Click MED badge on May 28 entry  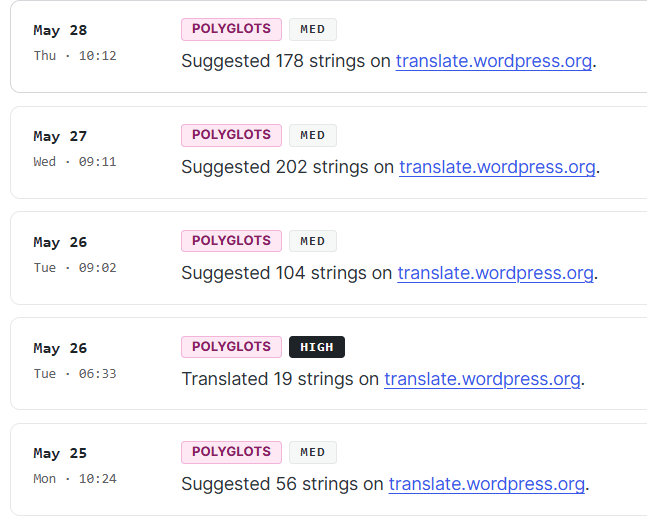313,29
